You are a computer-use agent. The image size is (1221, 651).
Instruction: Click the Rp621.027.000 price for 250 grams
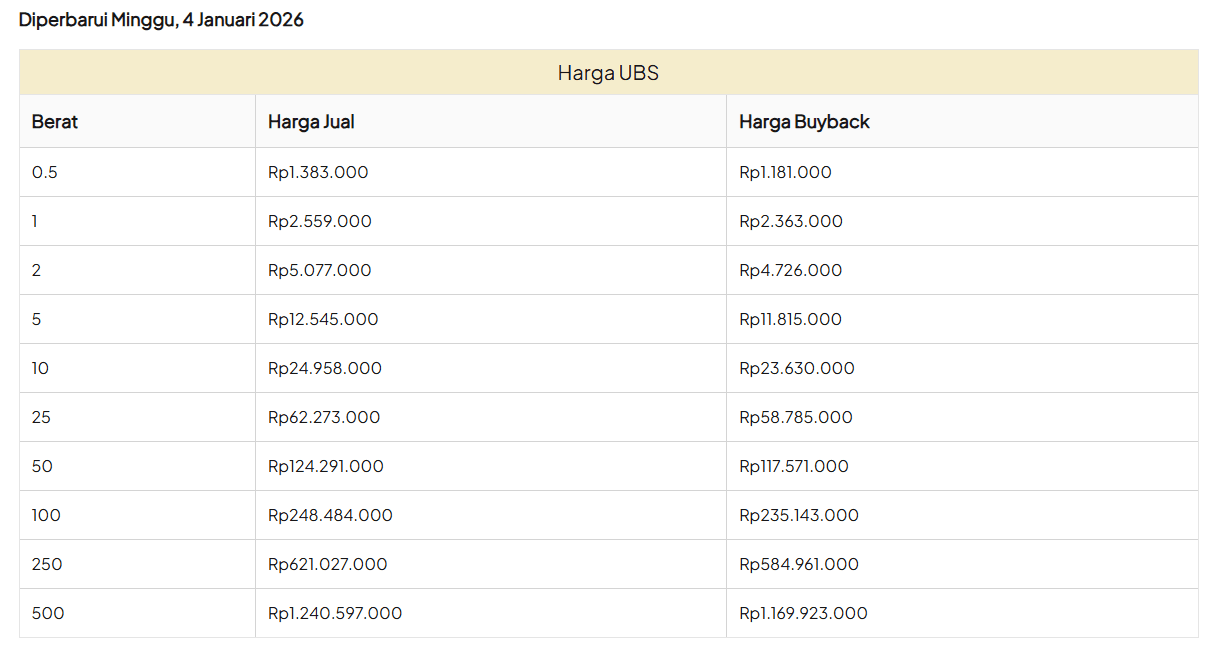point(328,564)
